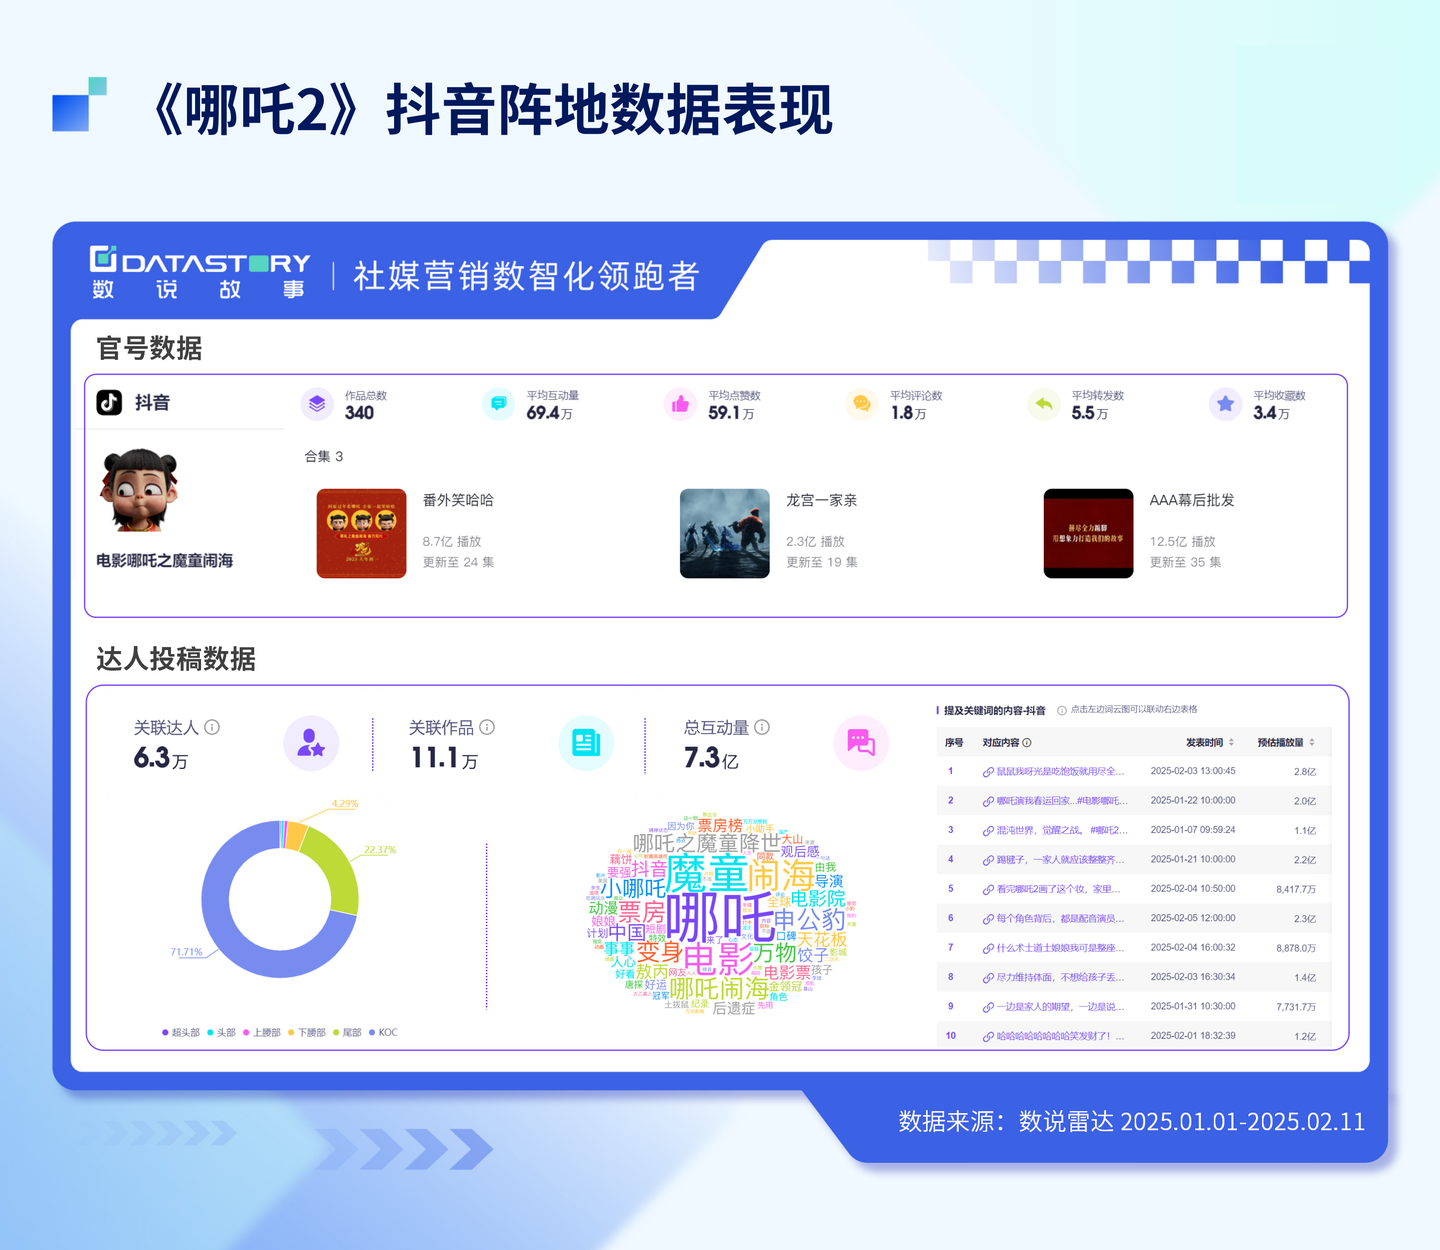Click the 合集 3 label
The height and width of the screenshot is (1250, 1440).
coord(324,456)
